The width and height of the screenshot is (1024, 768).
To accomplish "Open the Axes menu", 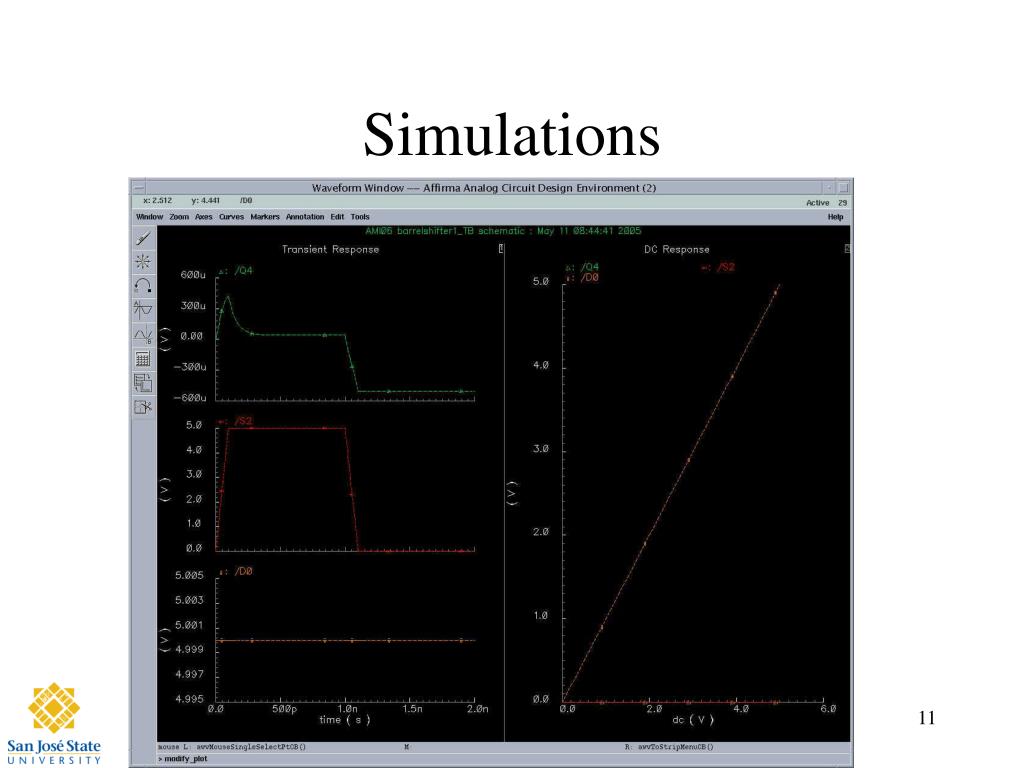I will [204, 217].
